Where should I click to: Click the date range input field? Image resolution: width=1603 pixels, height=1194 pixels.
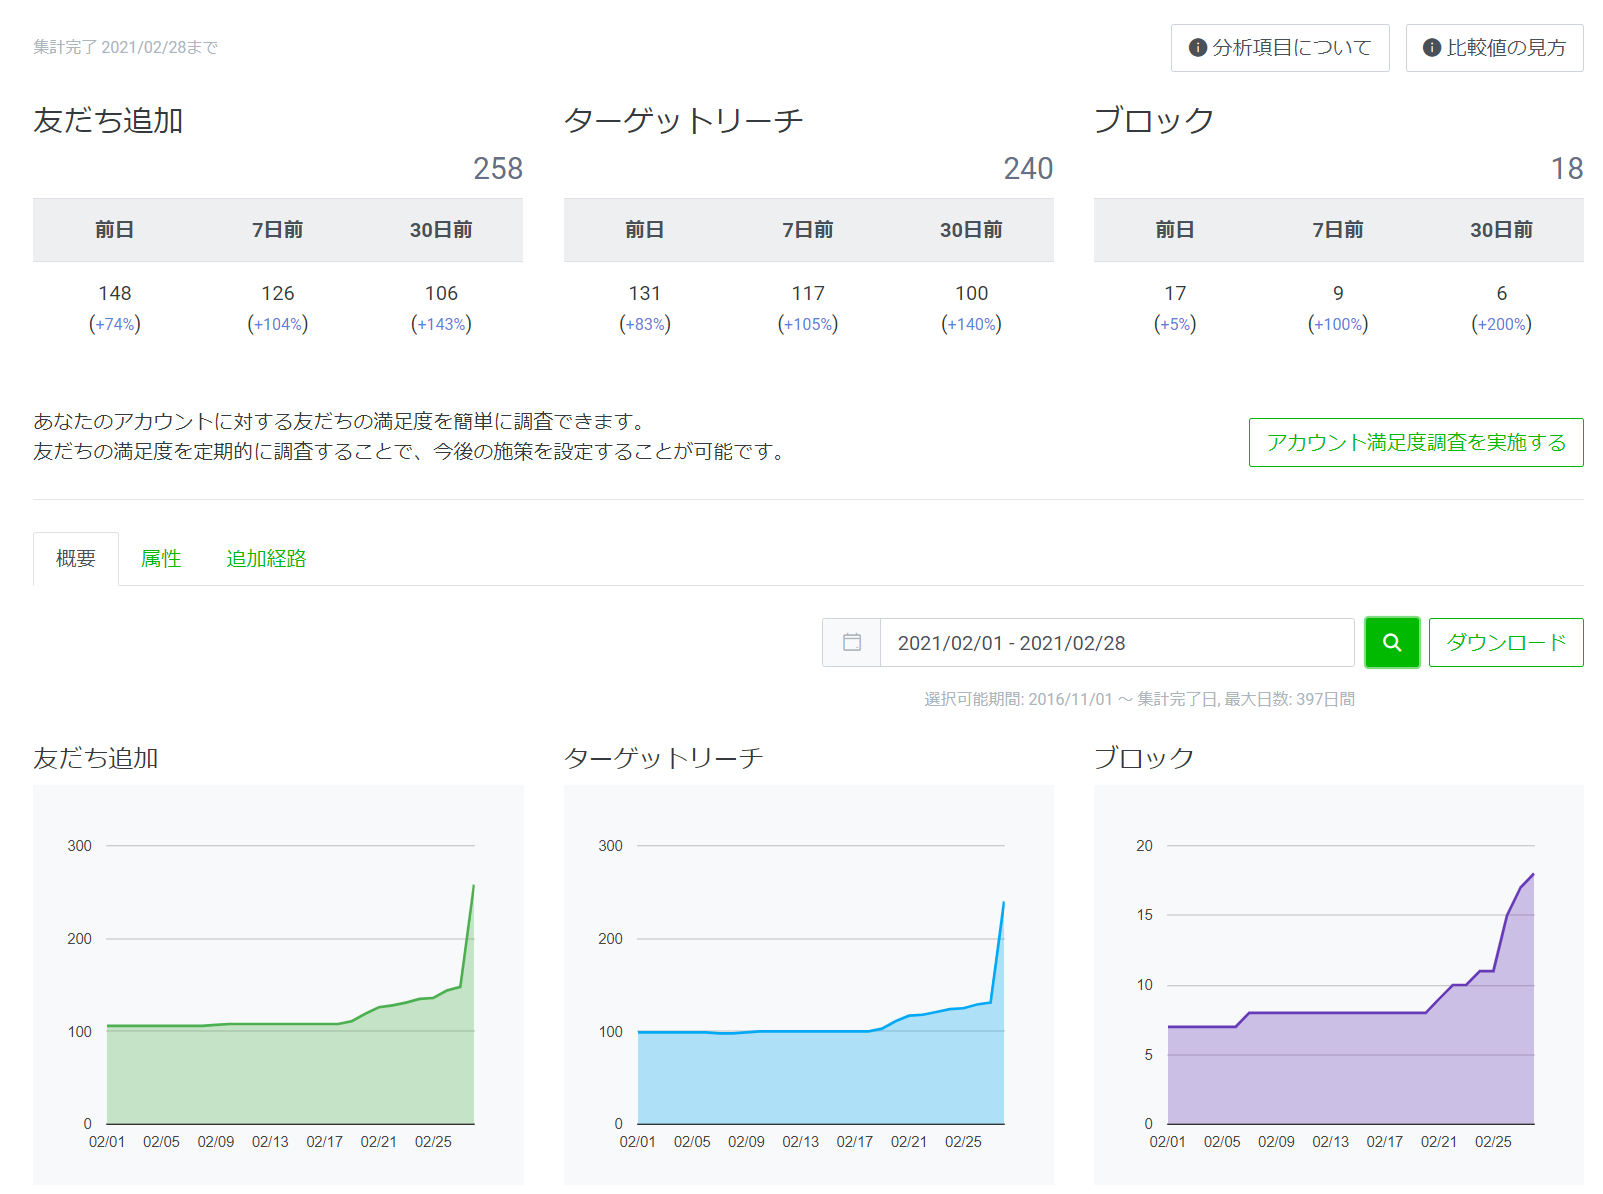(1116, 642)
